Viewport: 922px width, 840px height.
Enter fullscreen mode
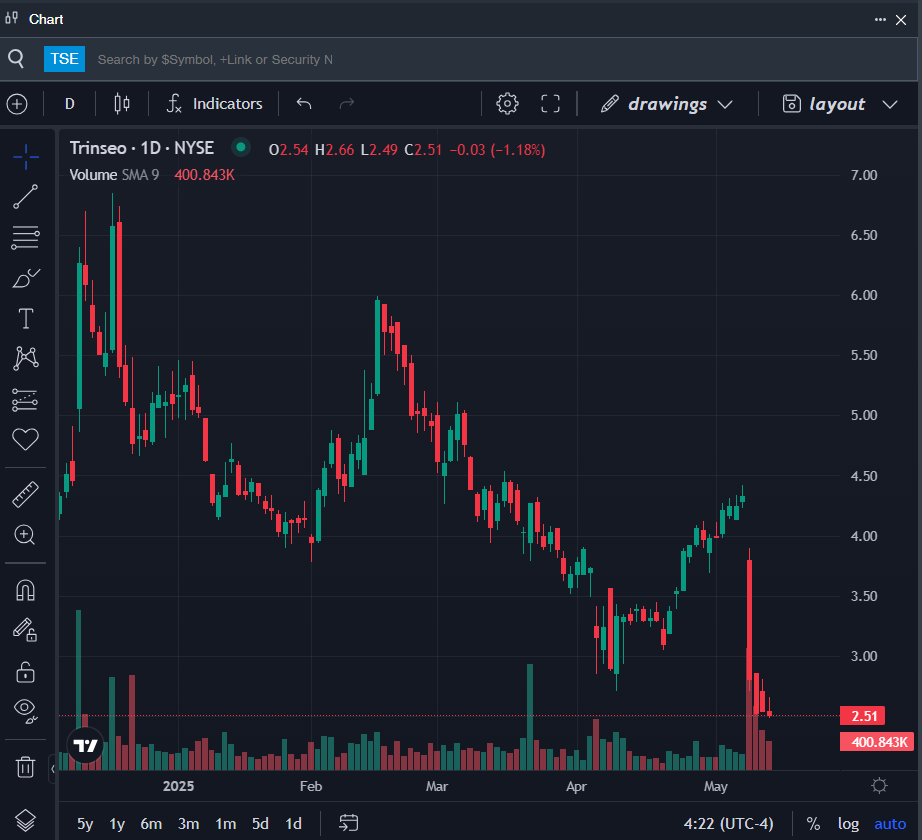pyautogui.click(x=550, y=104)
